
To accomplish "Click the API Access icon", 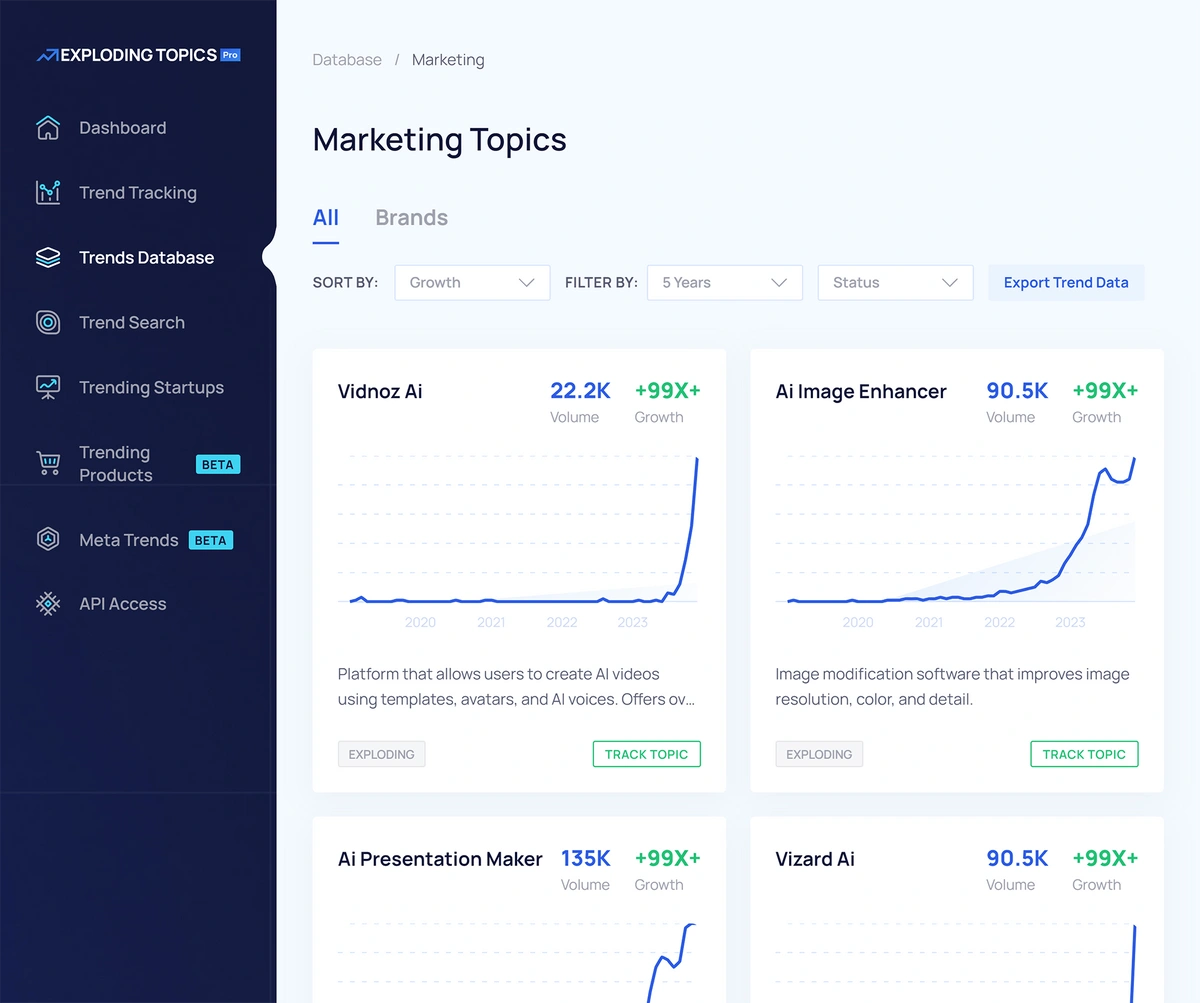I will click(x=48, y=604).
